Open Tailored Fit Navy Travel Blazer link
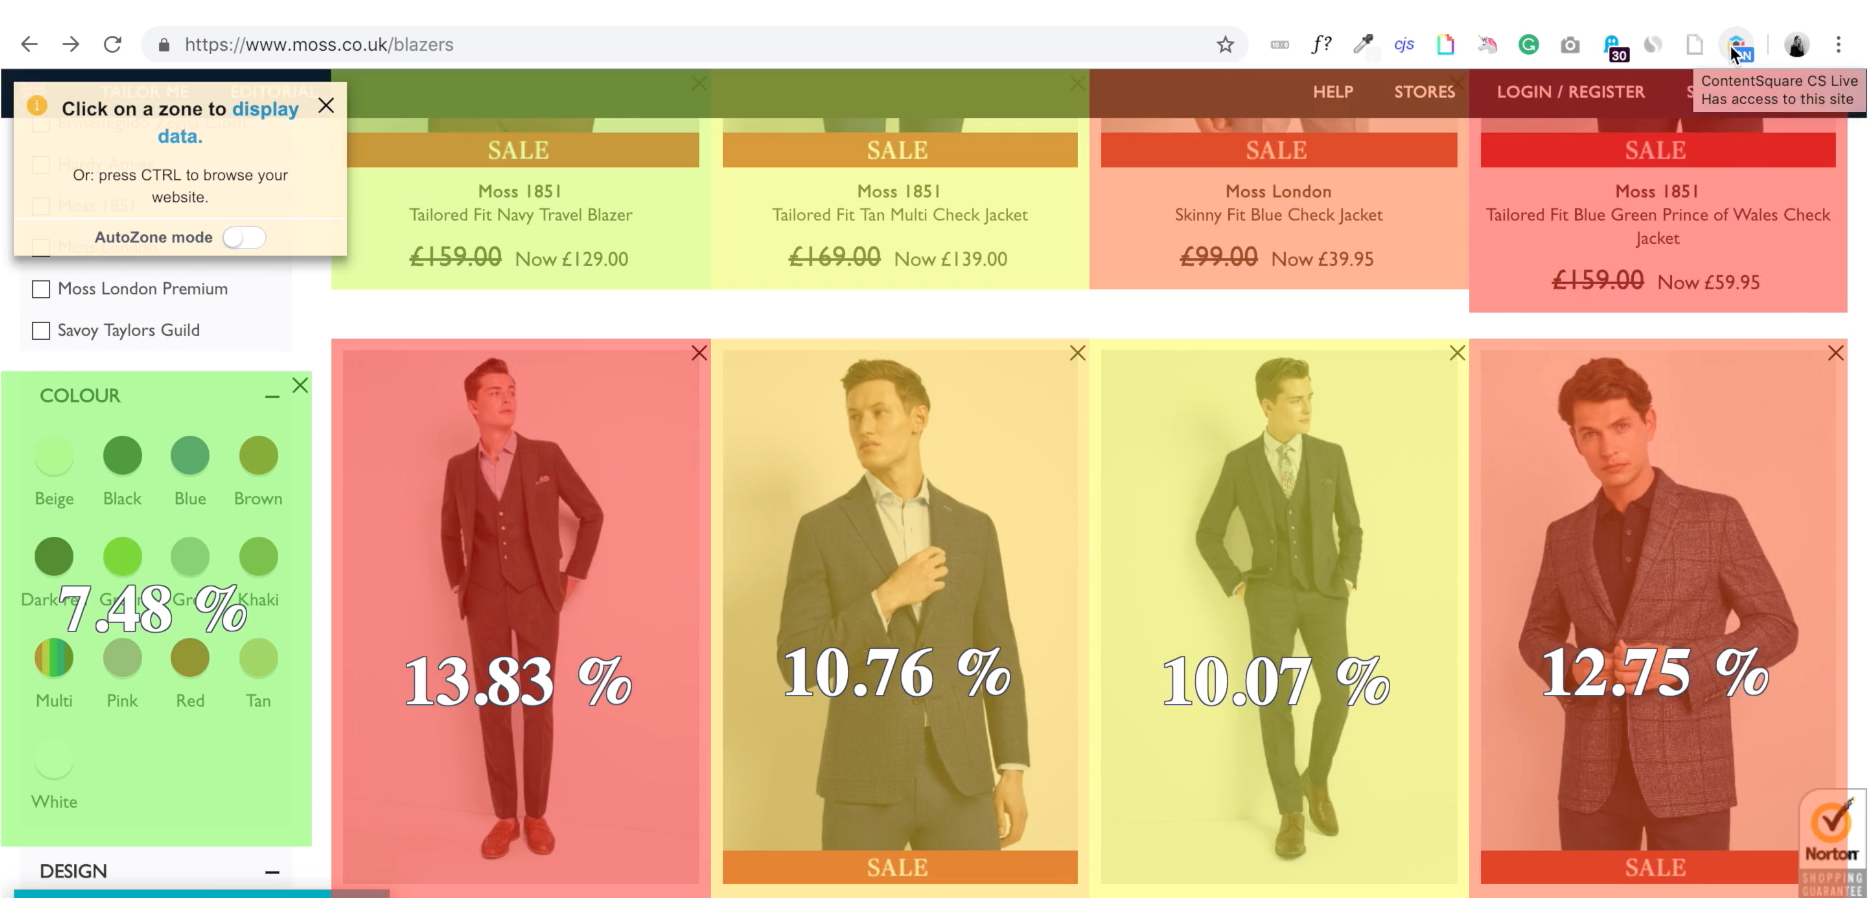 coord(521,215)
